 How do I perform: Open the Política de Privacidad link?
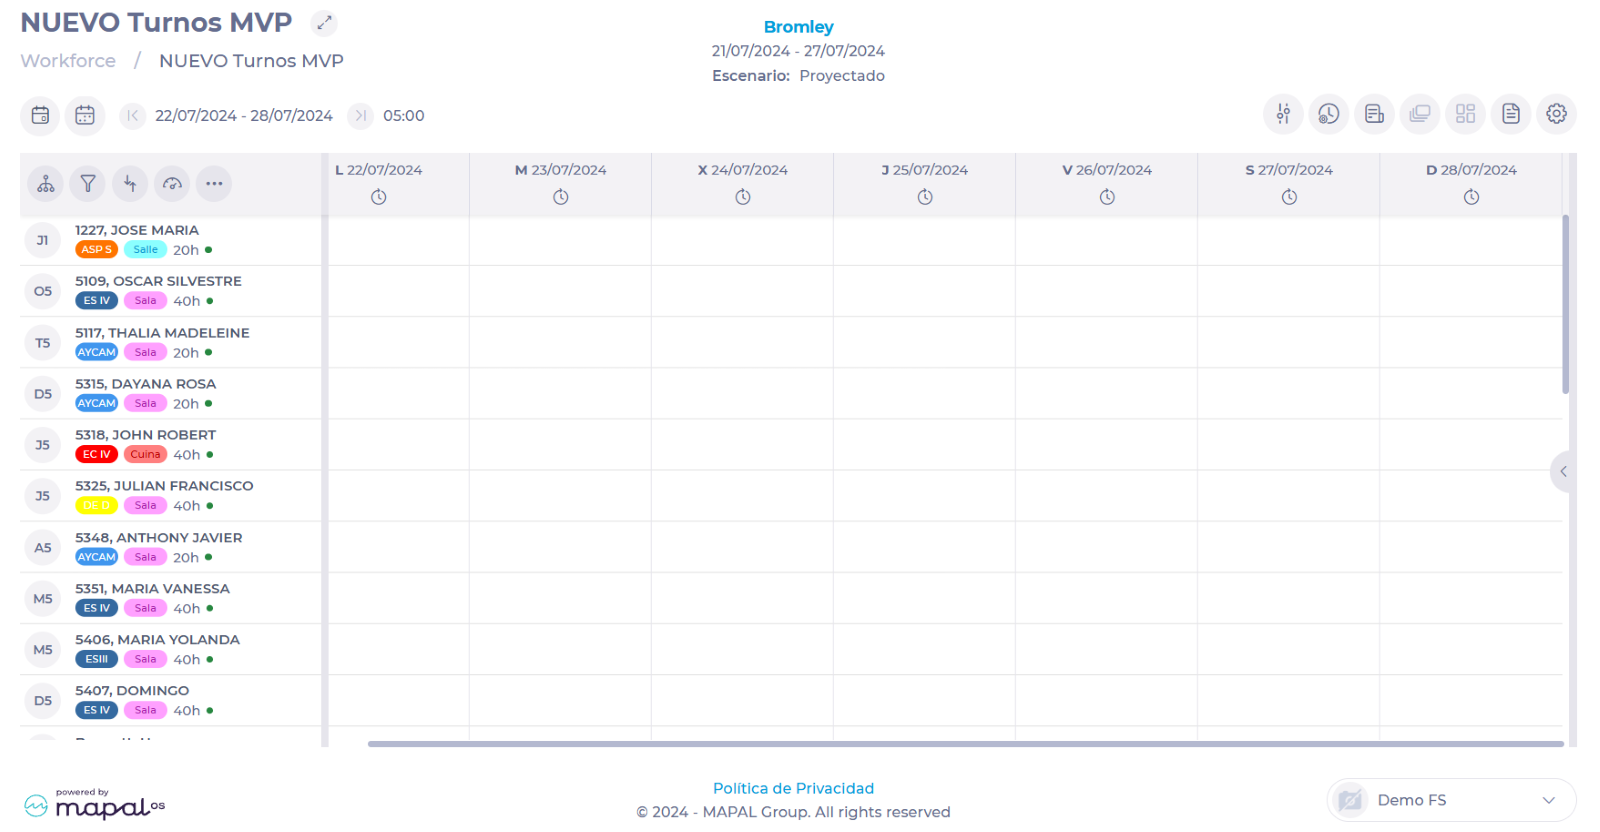[x=793, y=788]
